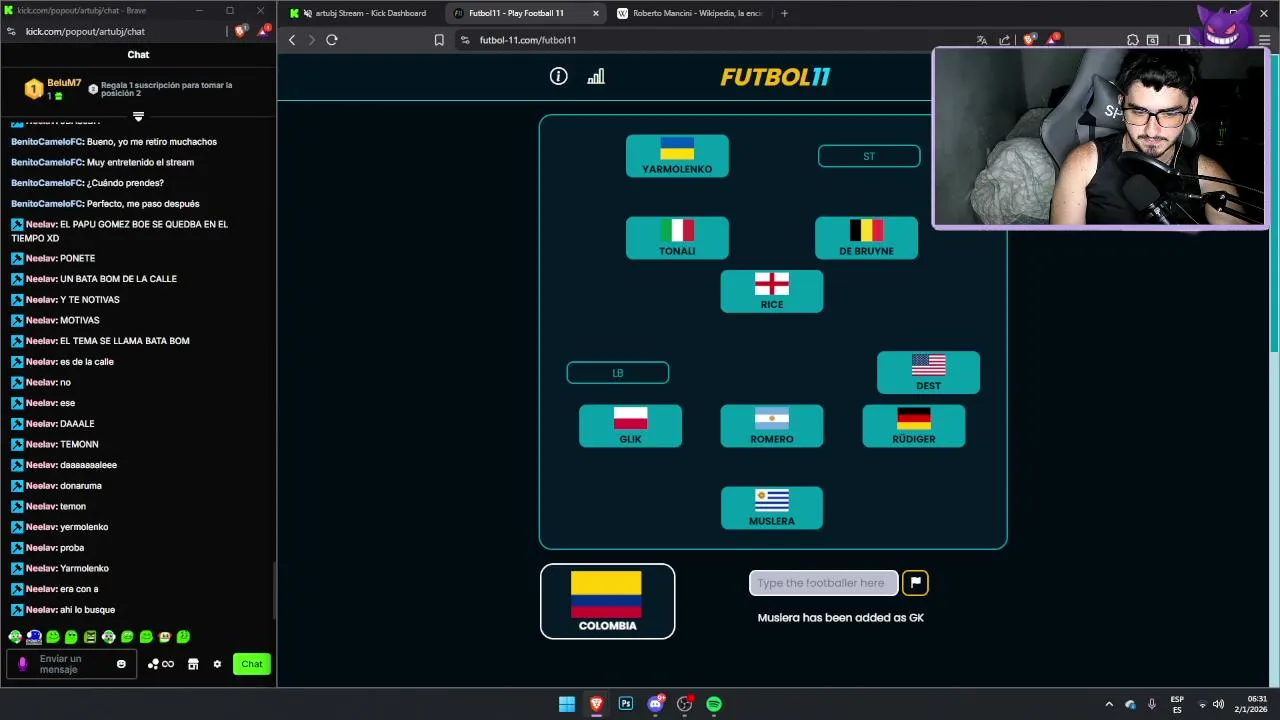
Task: Open Photoshop from the taskbar
Action: [x=626, y=704]
